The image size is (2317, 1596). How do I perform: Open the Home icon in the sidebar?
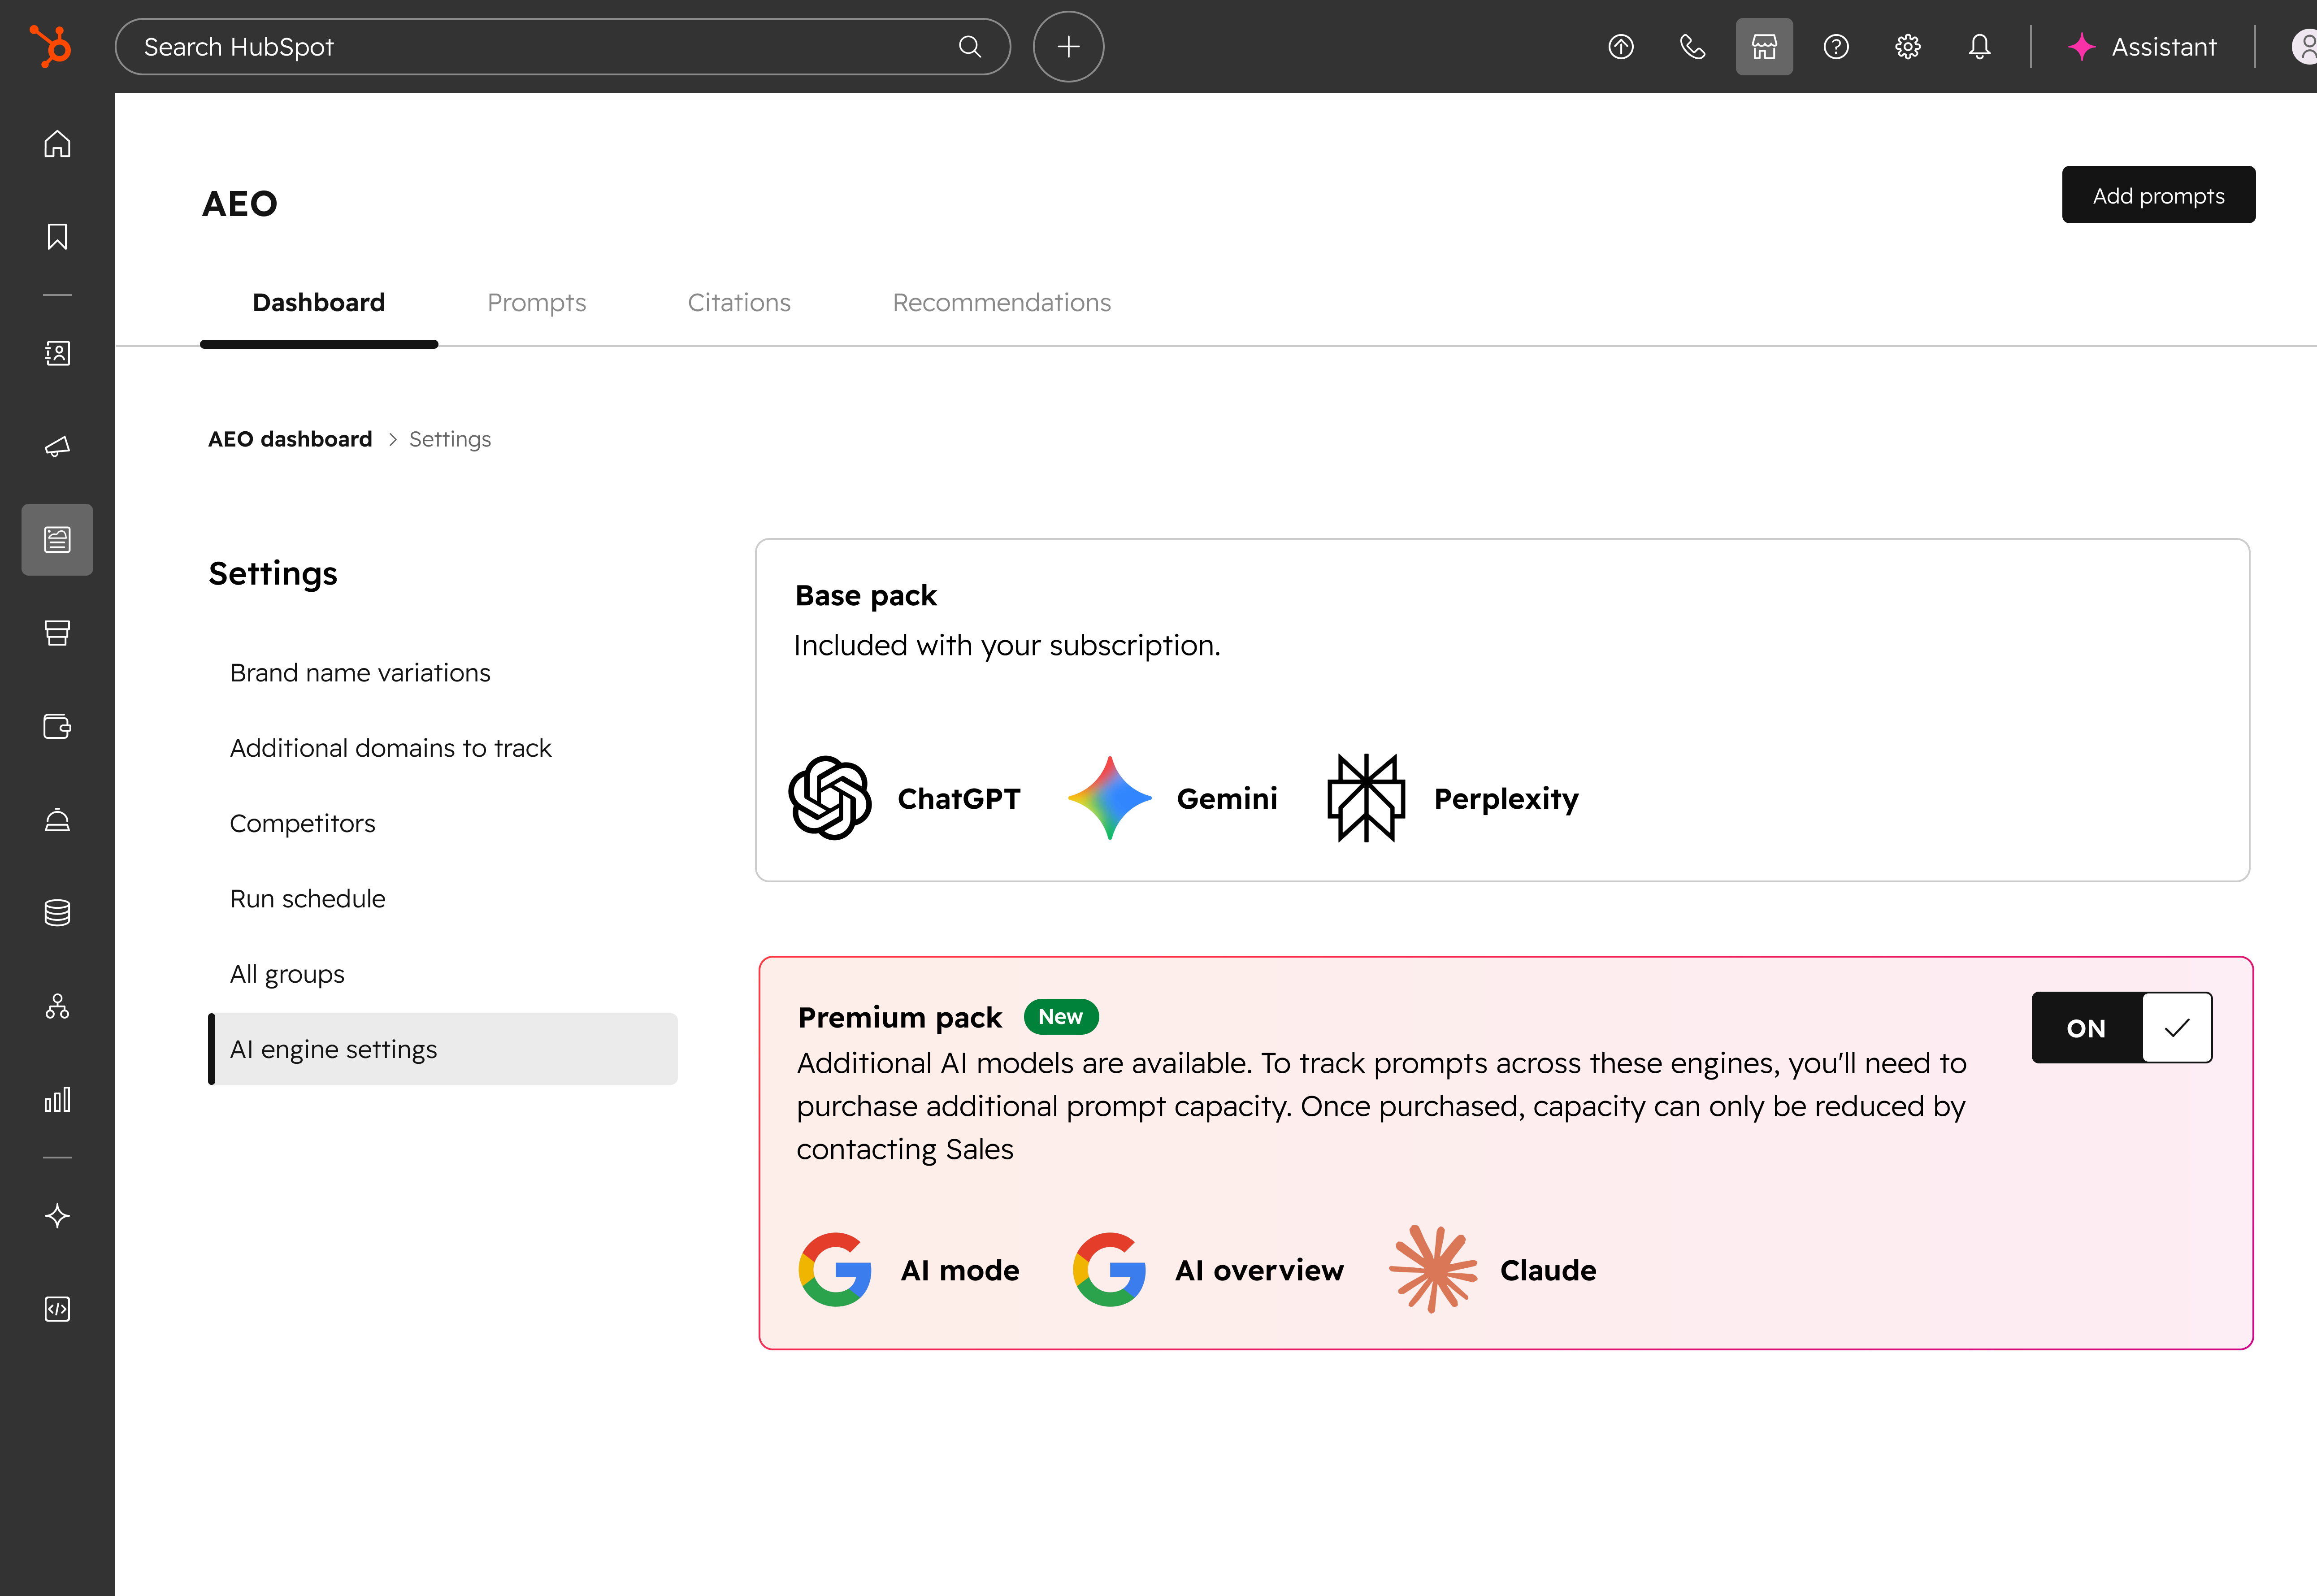(x=57, y=144)
